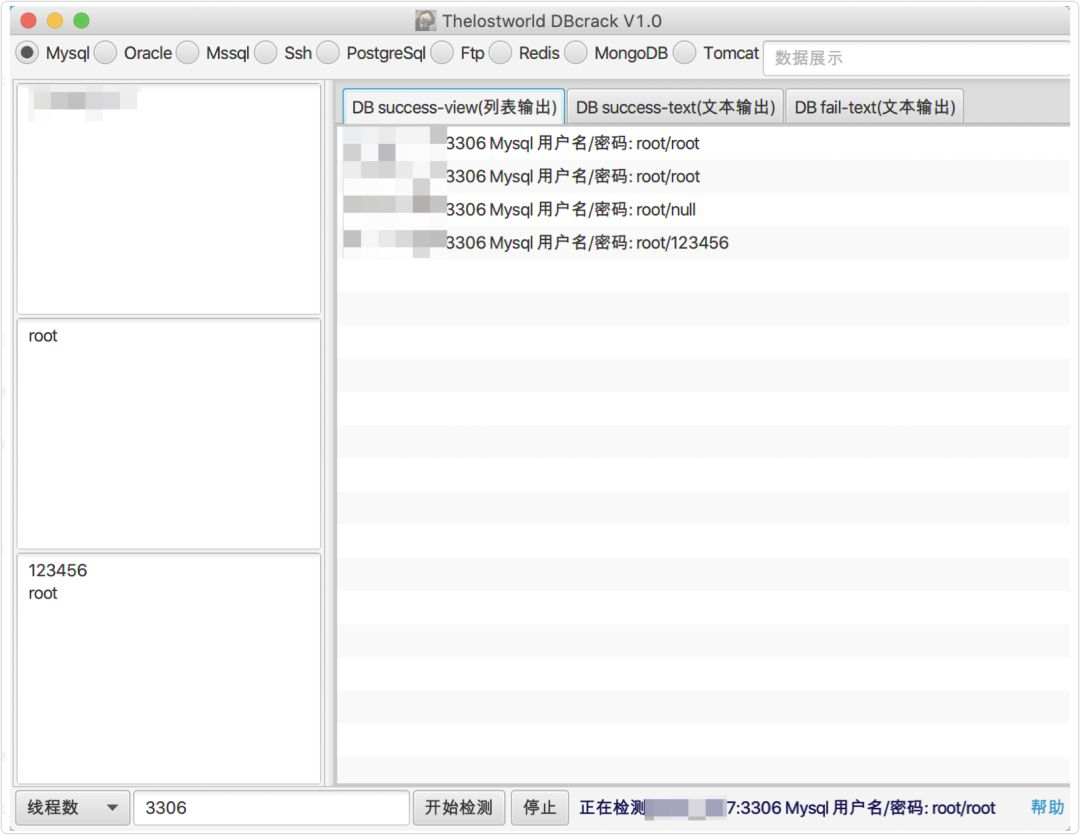The height and width of the screenshot is (835, 1080).
Task: Click the 开始检测 start button
Action: tap(459, 807)
